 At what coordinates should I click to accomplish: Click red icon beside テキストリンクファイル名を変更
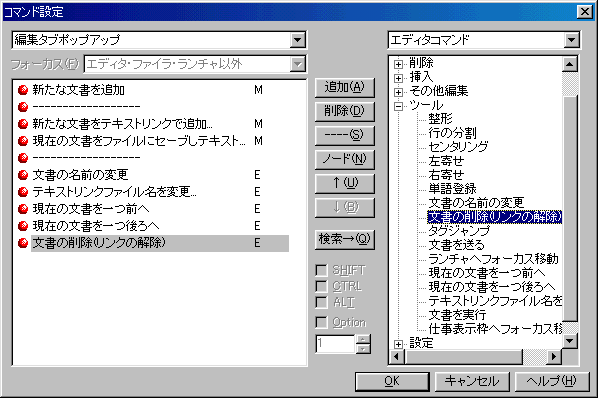23,192
